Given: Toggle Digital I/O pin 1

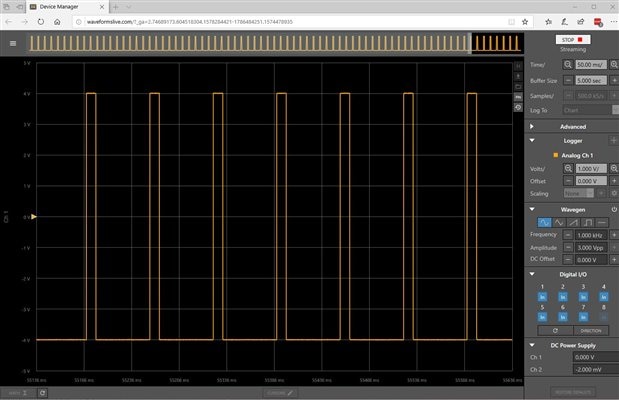Looking at the screenshot, I should point(543,297).
